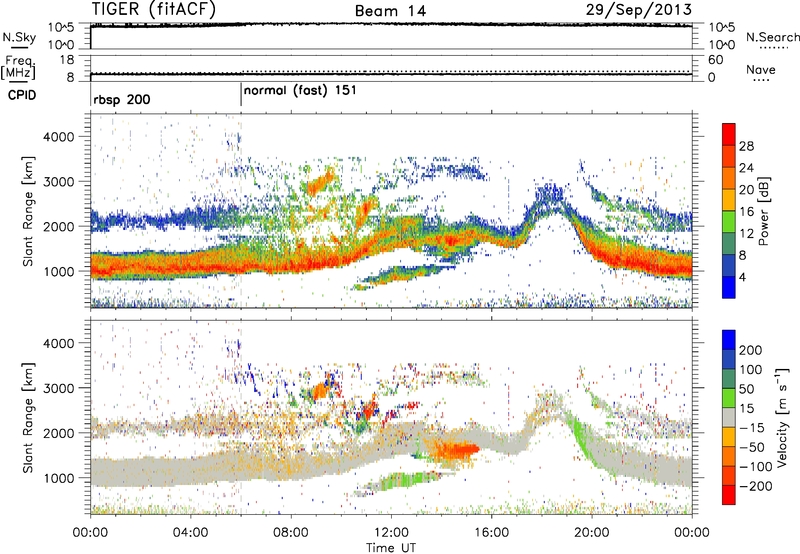The height and width of the screenshot is (554, 800).
Task: Click the CPID change marker line at 06:00
Action: click(x=241, y=95)
